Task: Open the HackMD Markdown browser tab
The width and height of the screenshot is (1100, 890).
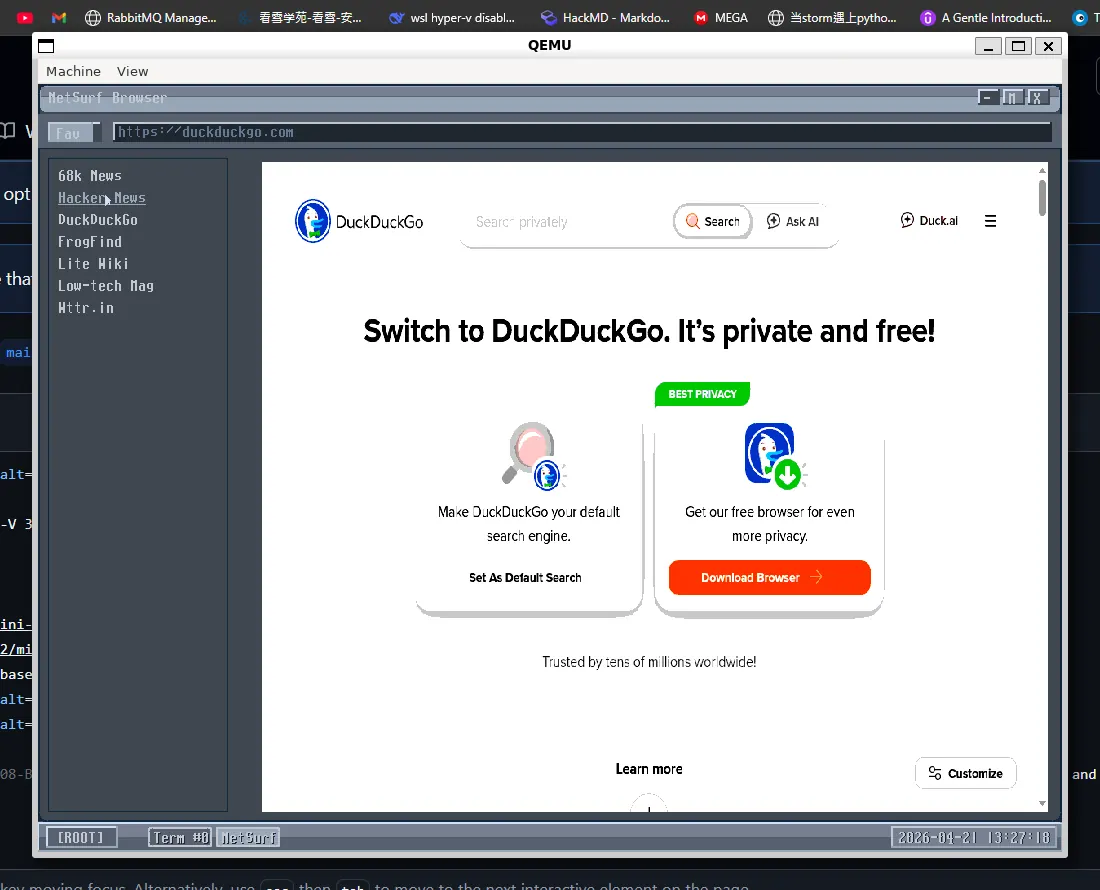Action: pyautogui.click(x=605, y=18)
